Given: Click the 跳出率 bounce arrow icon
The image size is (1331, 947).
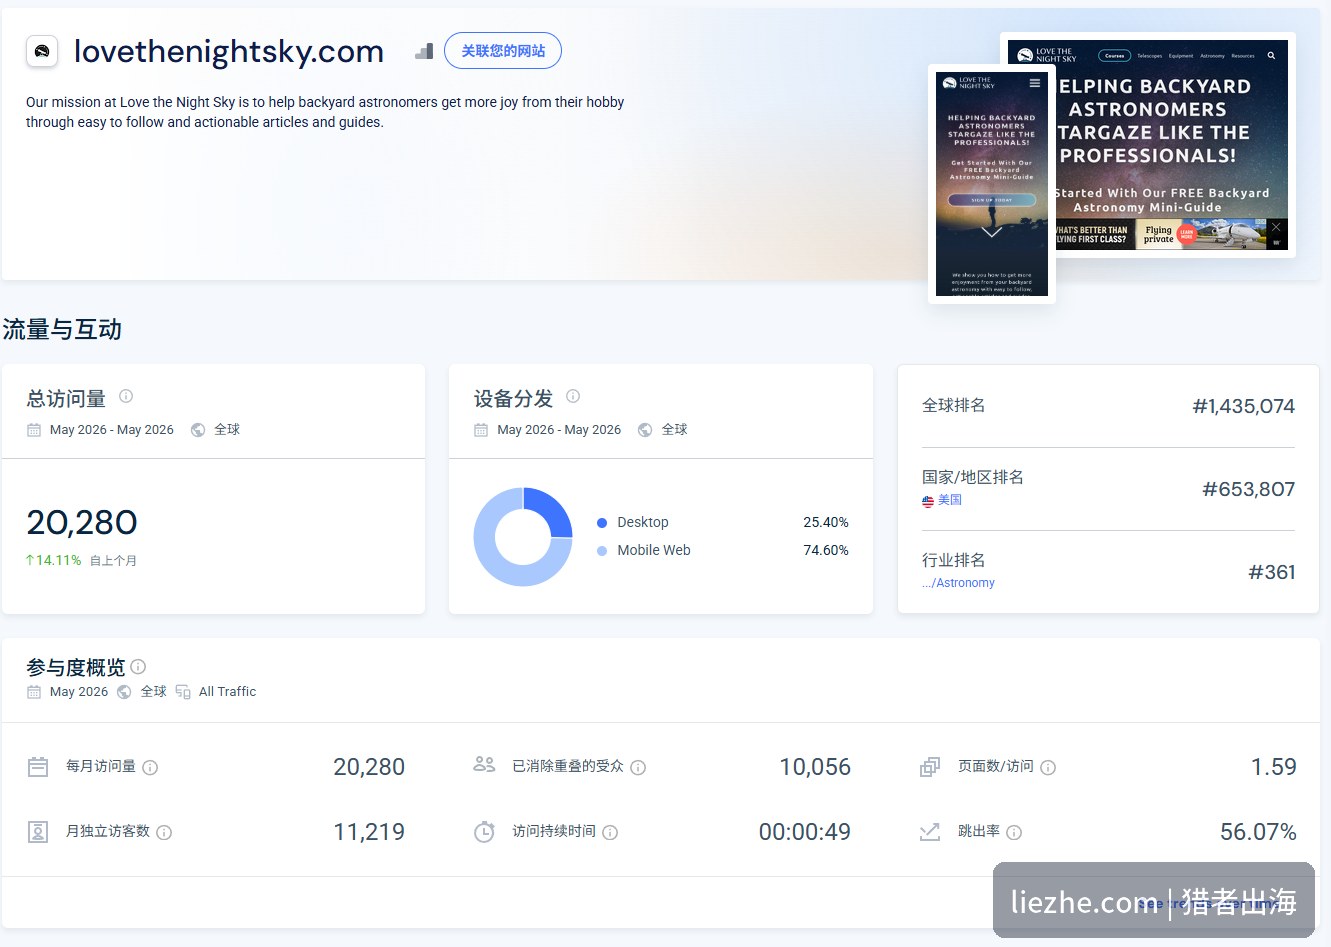Looking at the screenshot, I should coord(930,832).
